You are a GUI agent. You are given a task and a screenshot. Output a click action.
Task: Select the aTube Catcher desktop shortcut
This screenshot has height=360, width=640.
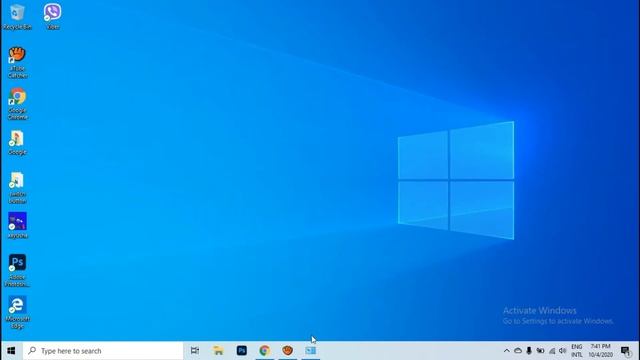coord(17,62)
